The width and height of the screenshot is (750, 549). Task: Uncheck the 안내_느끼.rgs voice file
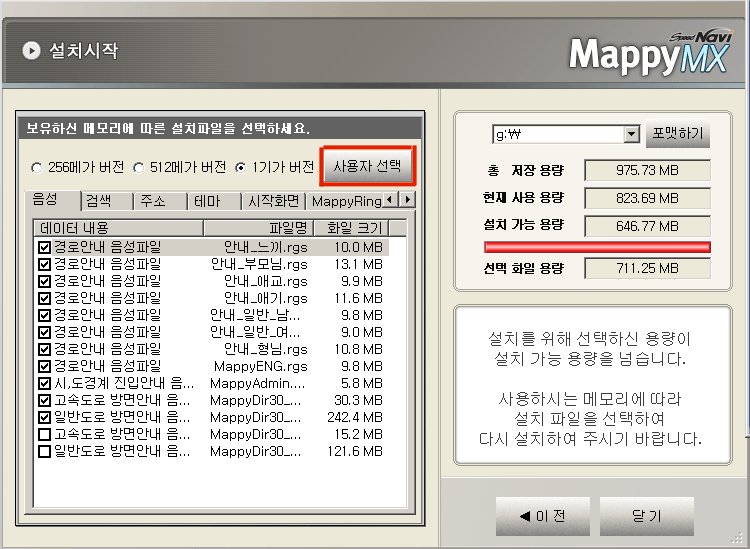pos(44,247)
